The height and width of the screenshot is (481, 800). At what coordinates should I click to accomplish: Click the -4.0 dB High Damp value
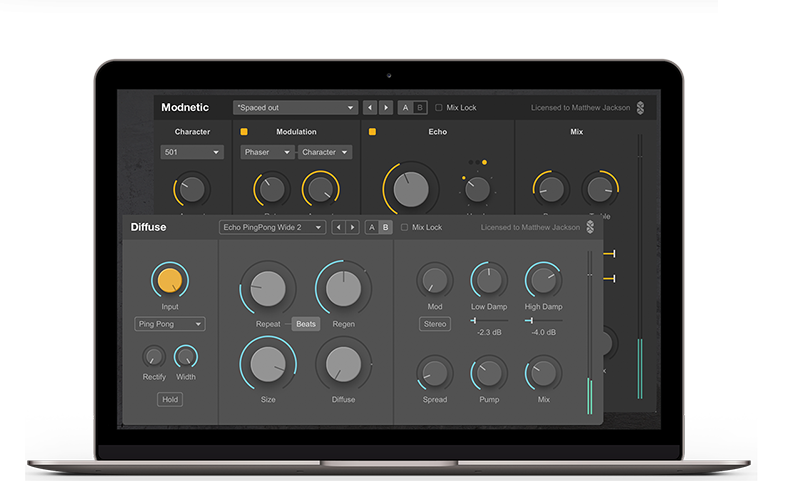pos(543,332)
